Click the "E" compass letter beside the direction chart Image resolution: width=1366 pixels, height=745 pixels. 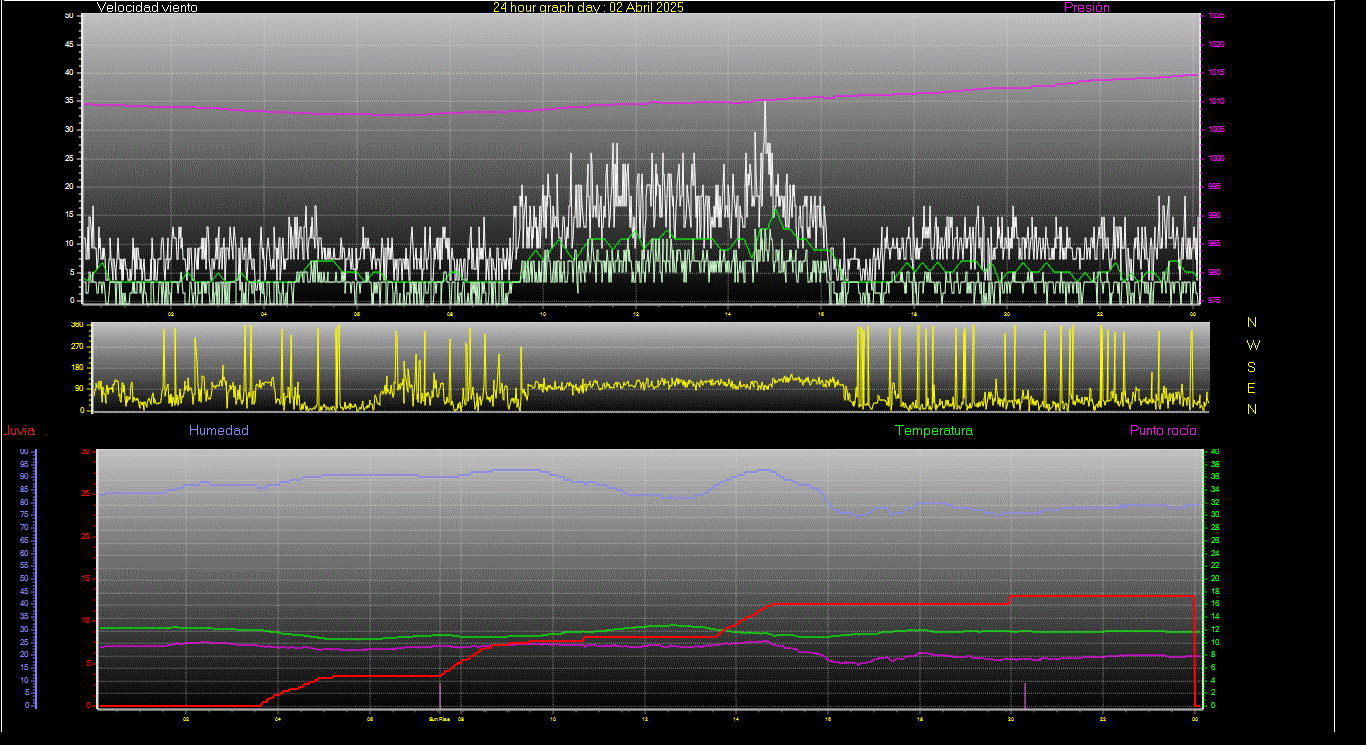click(1252, 388)
